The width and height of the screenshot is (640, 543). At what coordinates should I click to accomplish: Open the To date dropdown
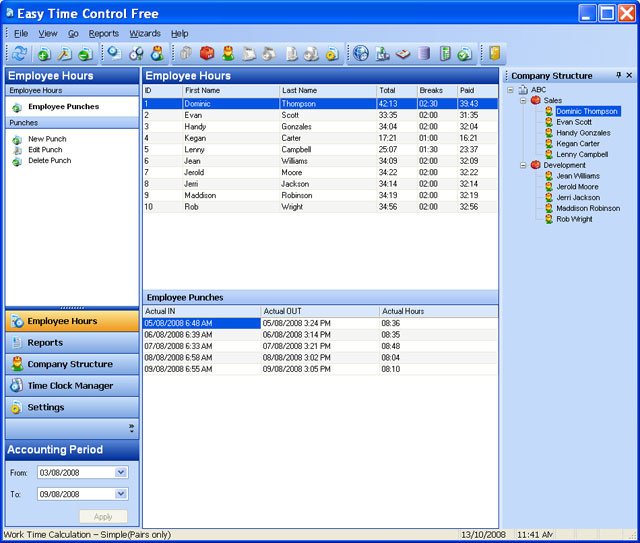[121, 494]
